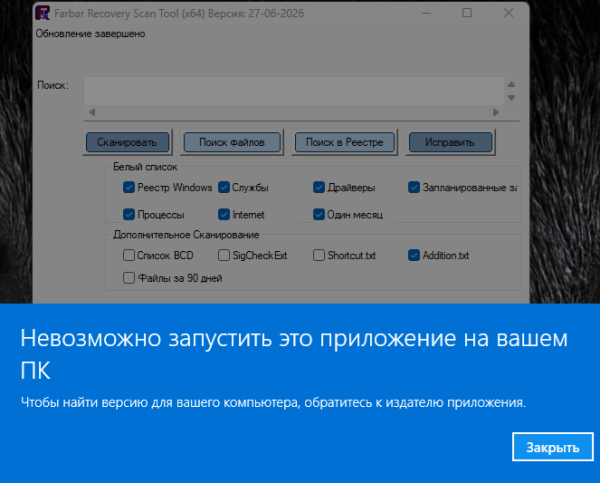Maximize the Farbar Recovery Scan Tool window
This screenshot has height=483, width=600.
[x=467, y=13]
